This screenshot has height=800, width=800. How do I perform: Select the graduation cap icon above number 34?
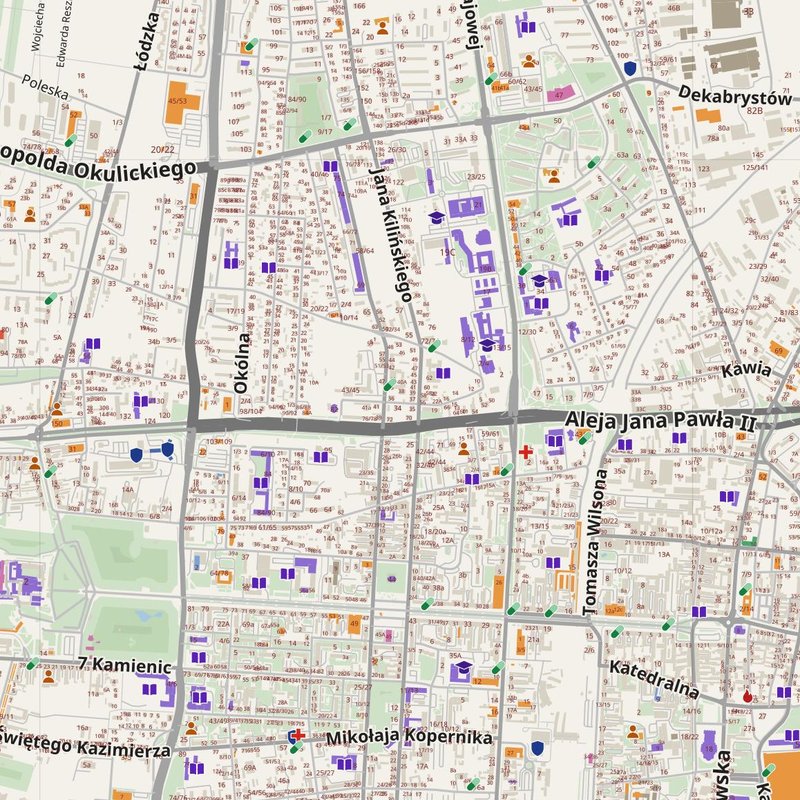click(539, 281)
